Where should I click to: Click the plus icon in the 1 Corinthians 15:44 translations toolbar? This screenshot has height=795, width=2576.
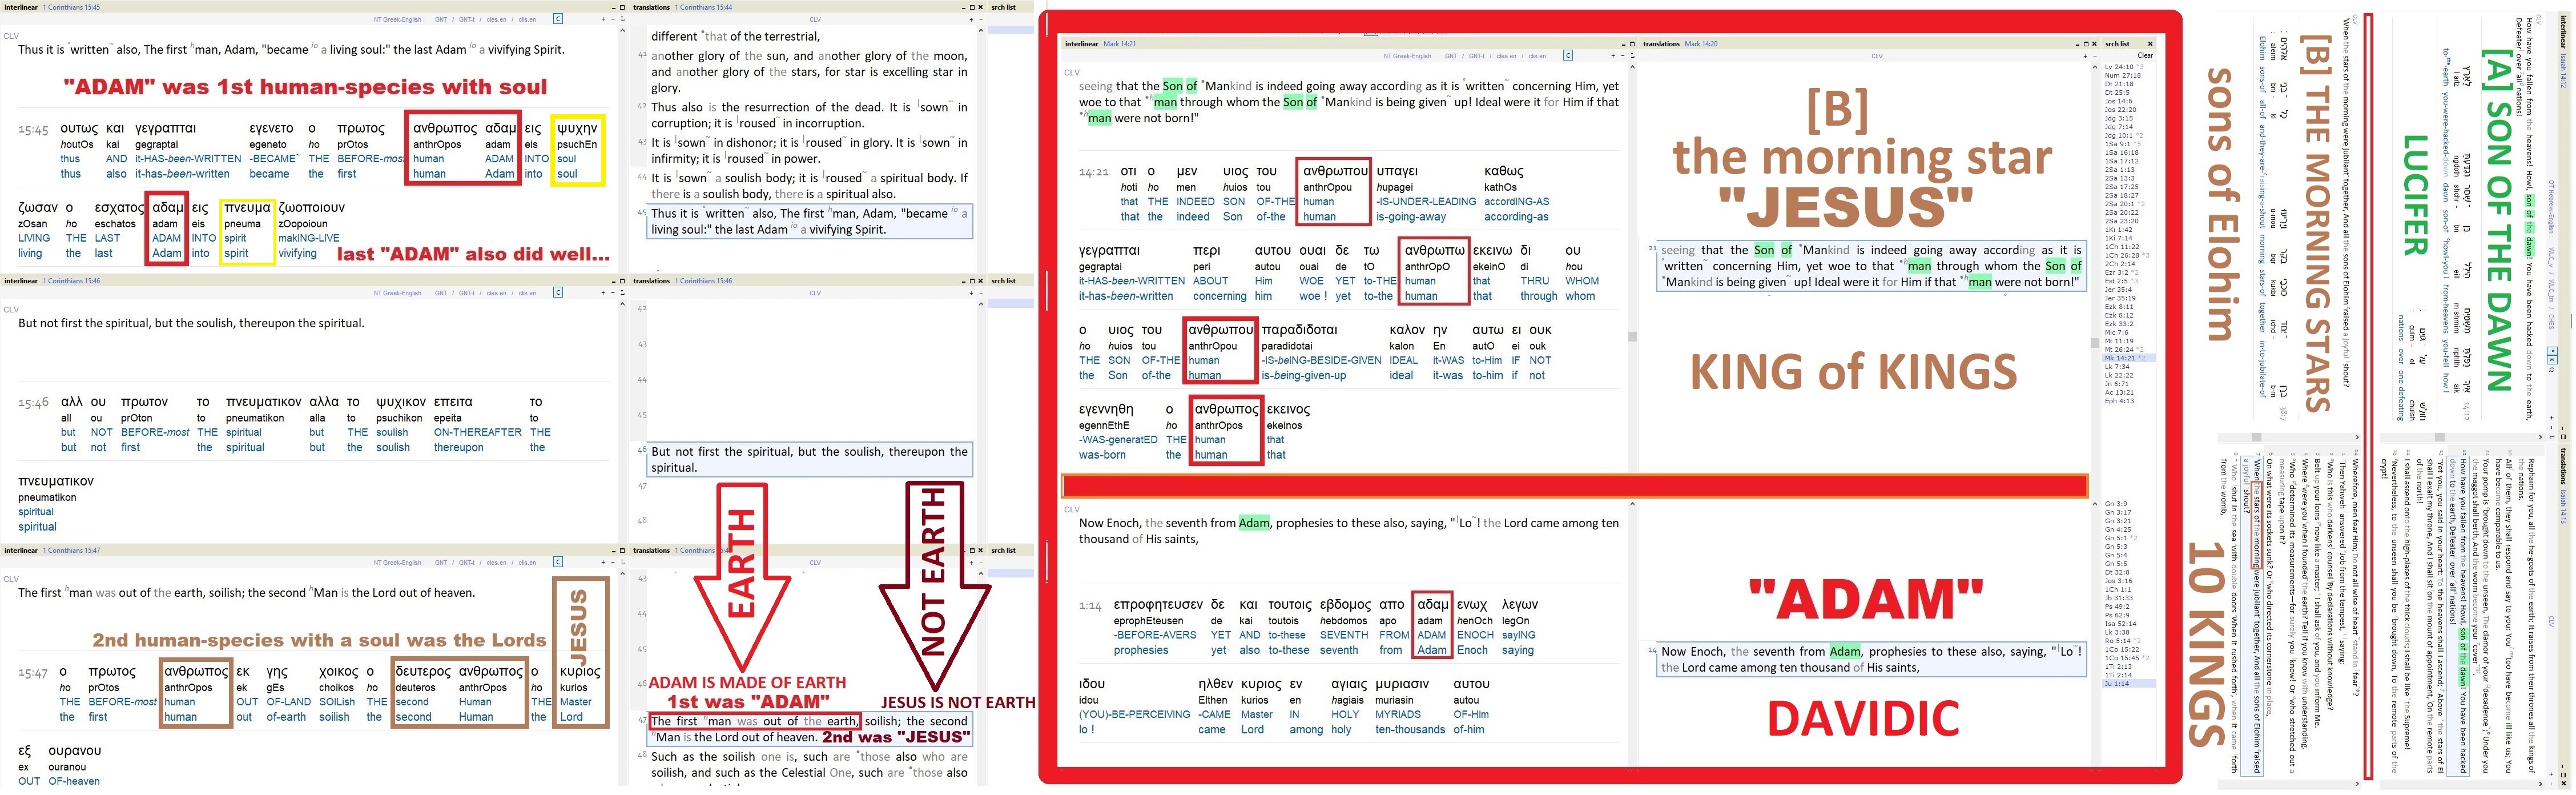(971, 19)
